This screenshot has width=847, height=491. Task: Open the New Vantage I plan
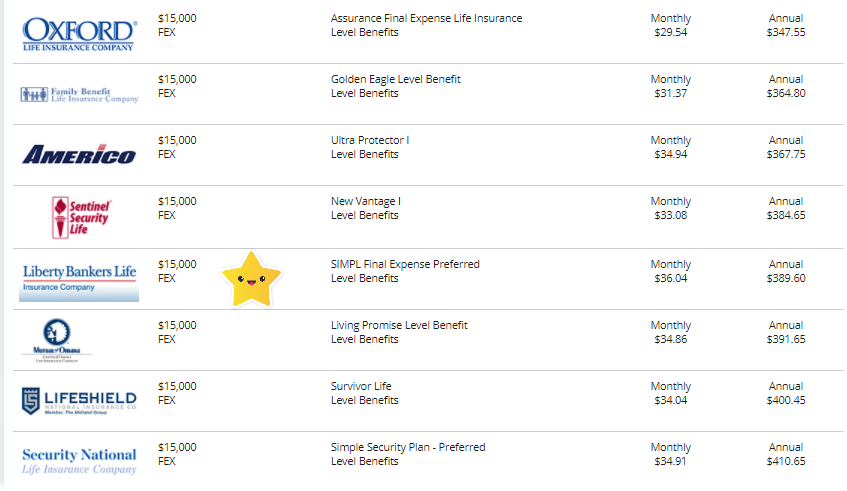(366, 201)
